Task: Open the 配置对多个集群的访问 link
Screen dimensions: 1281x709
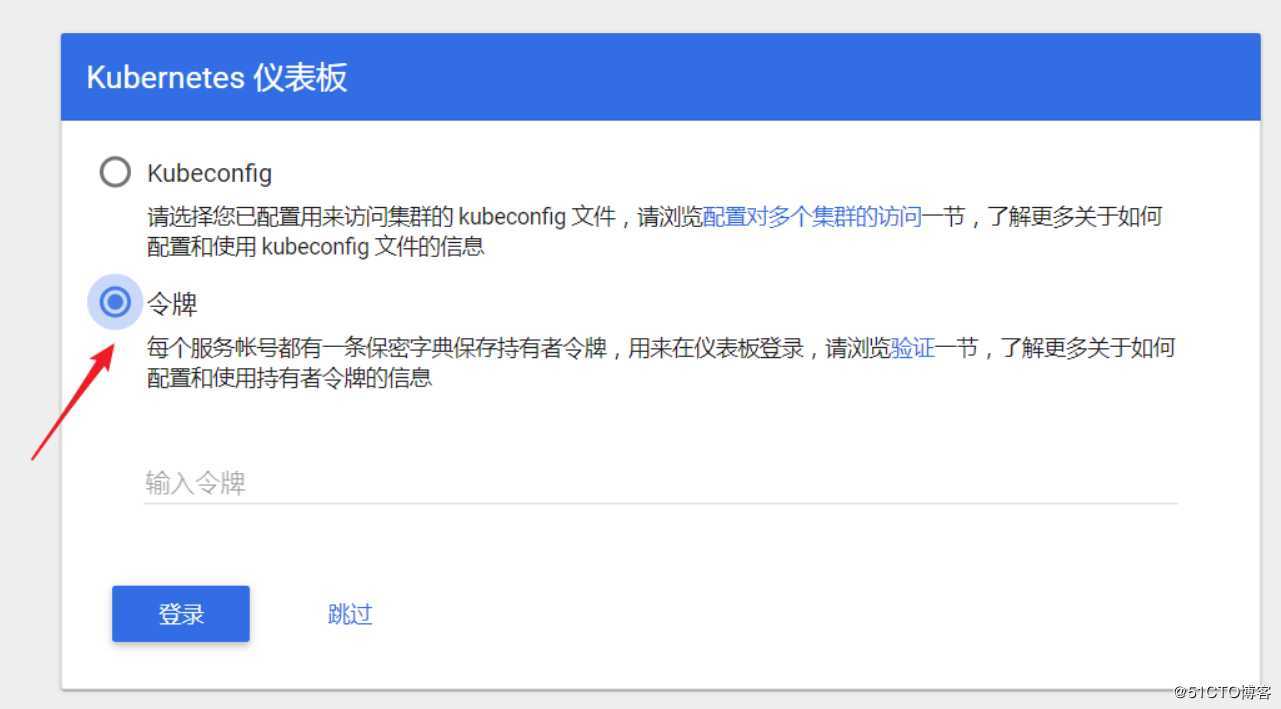Action: (812, 217)
